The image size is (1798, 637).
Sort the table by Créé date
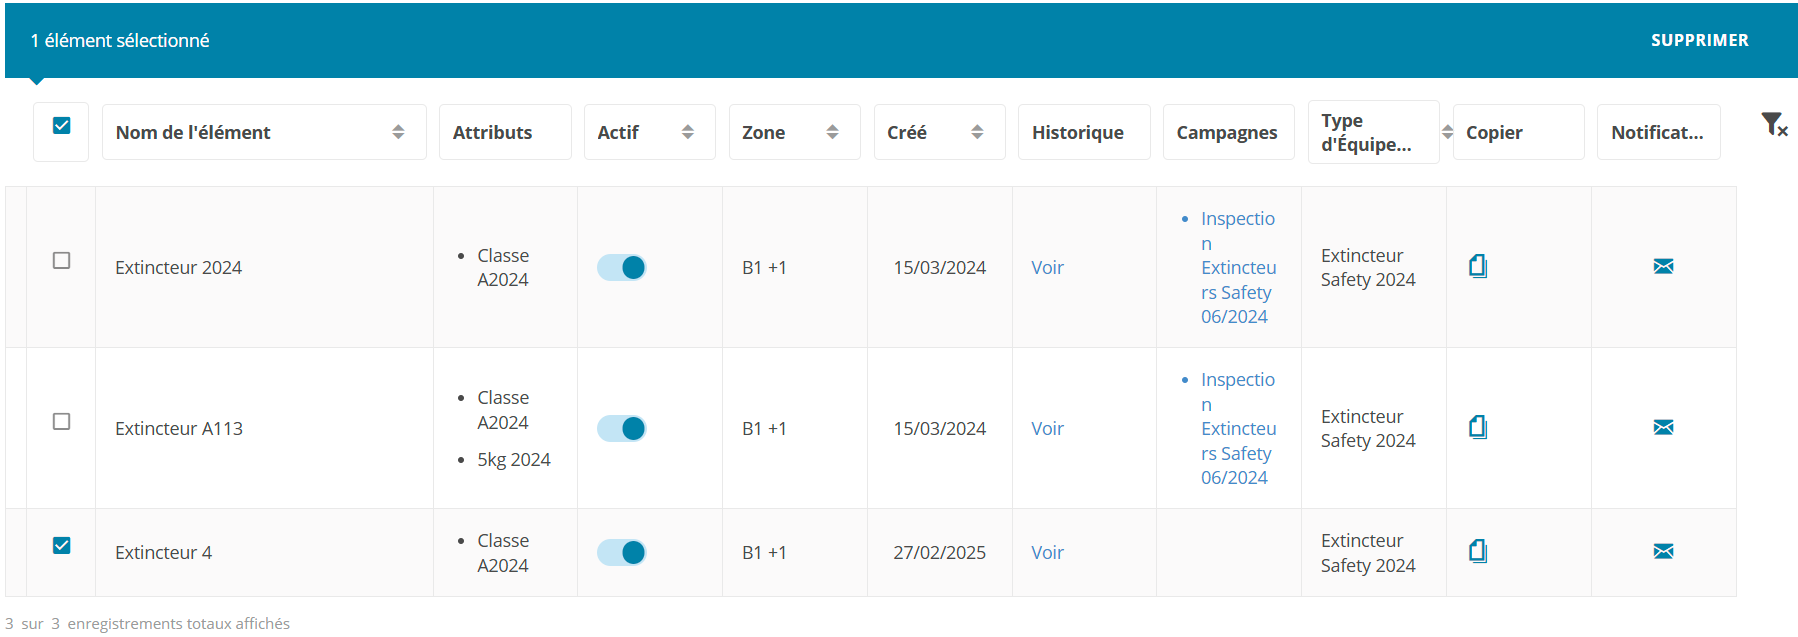[977, 132]
